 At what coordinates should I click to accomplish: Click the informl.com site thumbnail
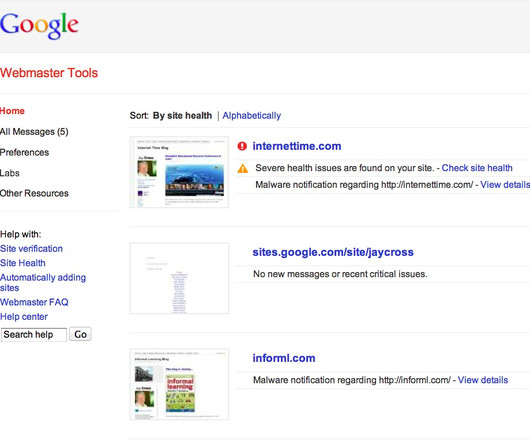[x=179, y=384]
